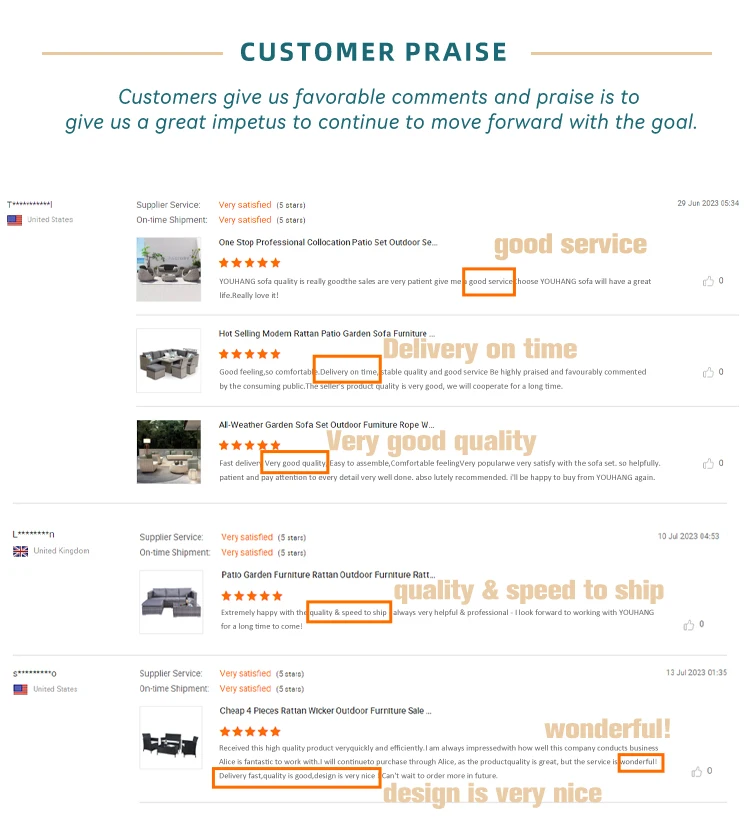
Task: Click star rating on Patio Garden Furniture review
Action: (252, 595)
